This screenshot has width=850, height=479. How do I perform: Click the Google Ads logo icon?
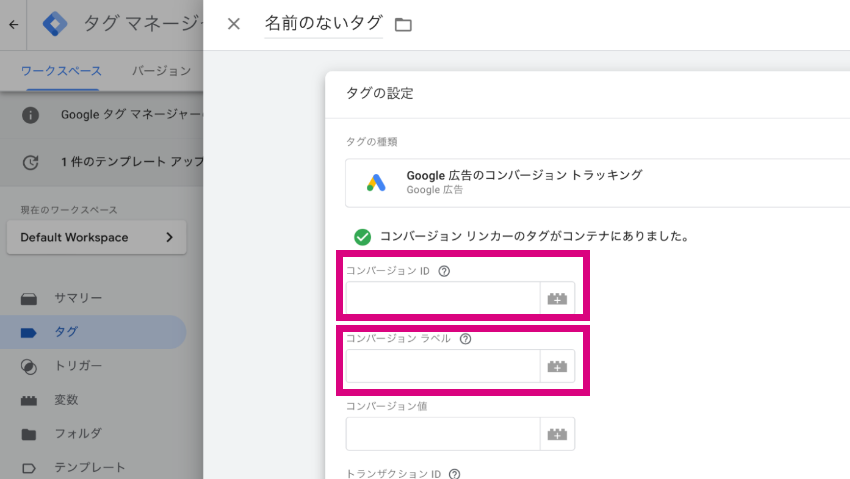click(376, 183)
